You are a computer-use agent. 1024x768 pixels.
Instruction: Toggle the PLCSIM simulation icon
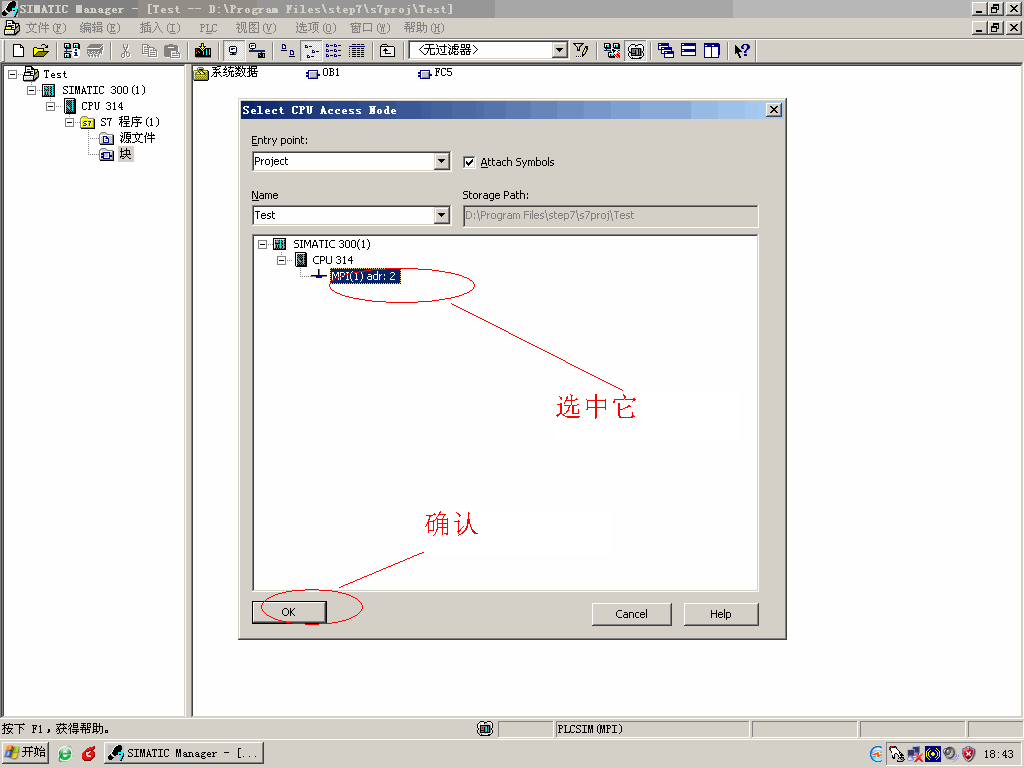tap(636, 50)
